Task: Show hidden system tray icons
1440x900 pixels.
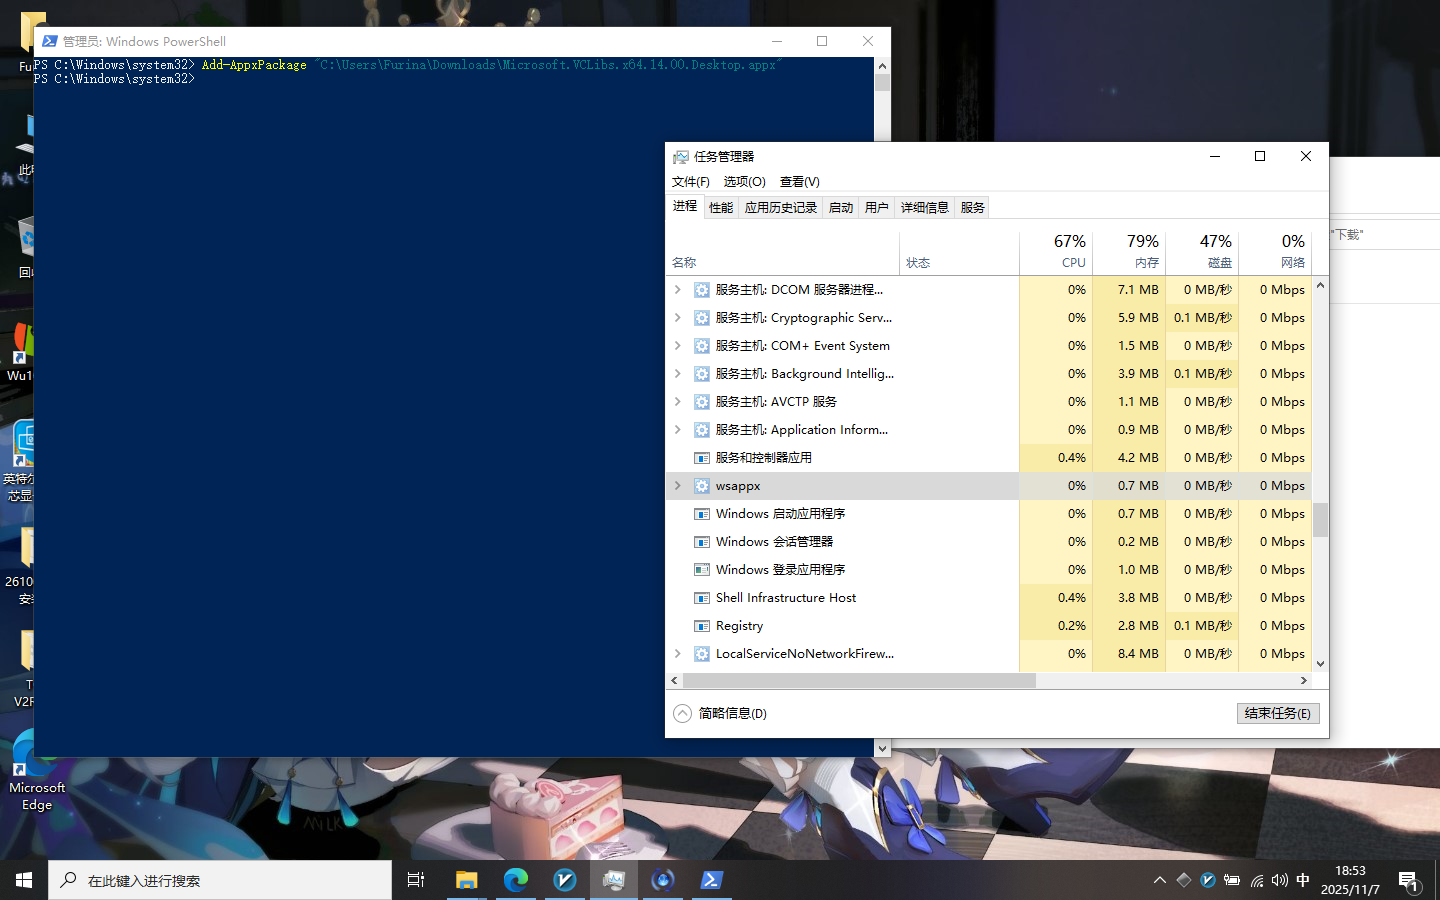Action: [x=1160, y=880]
